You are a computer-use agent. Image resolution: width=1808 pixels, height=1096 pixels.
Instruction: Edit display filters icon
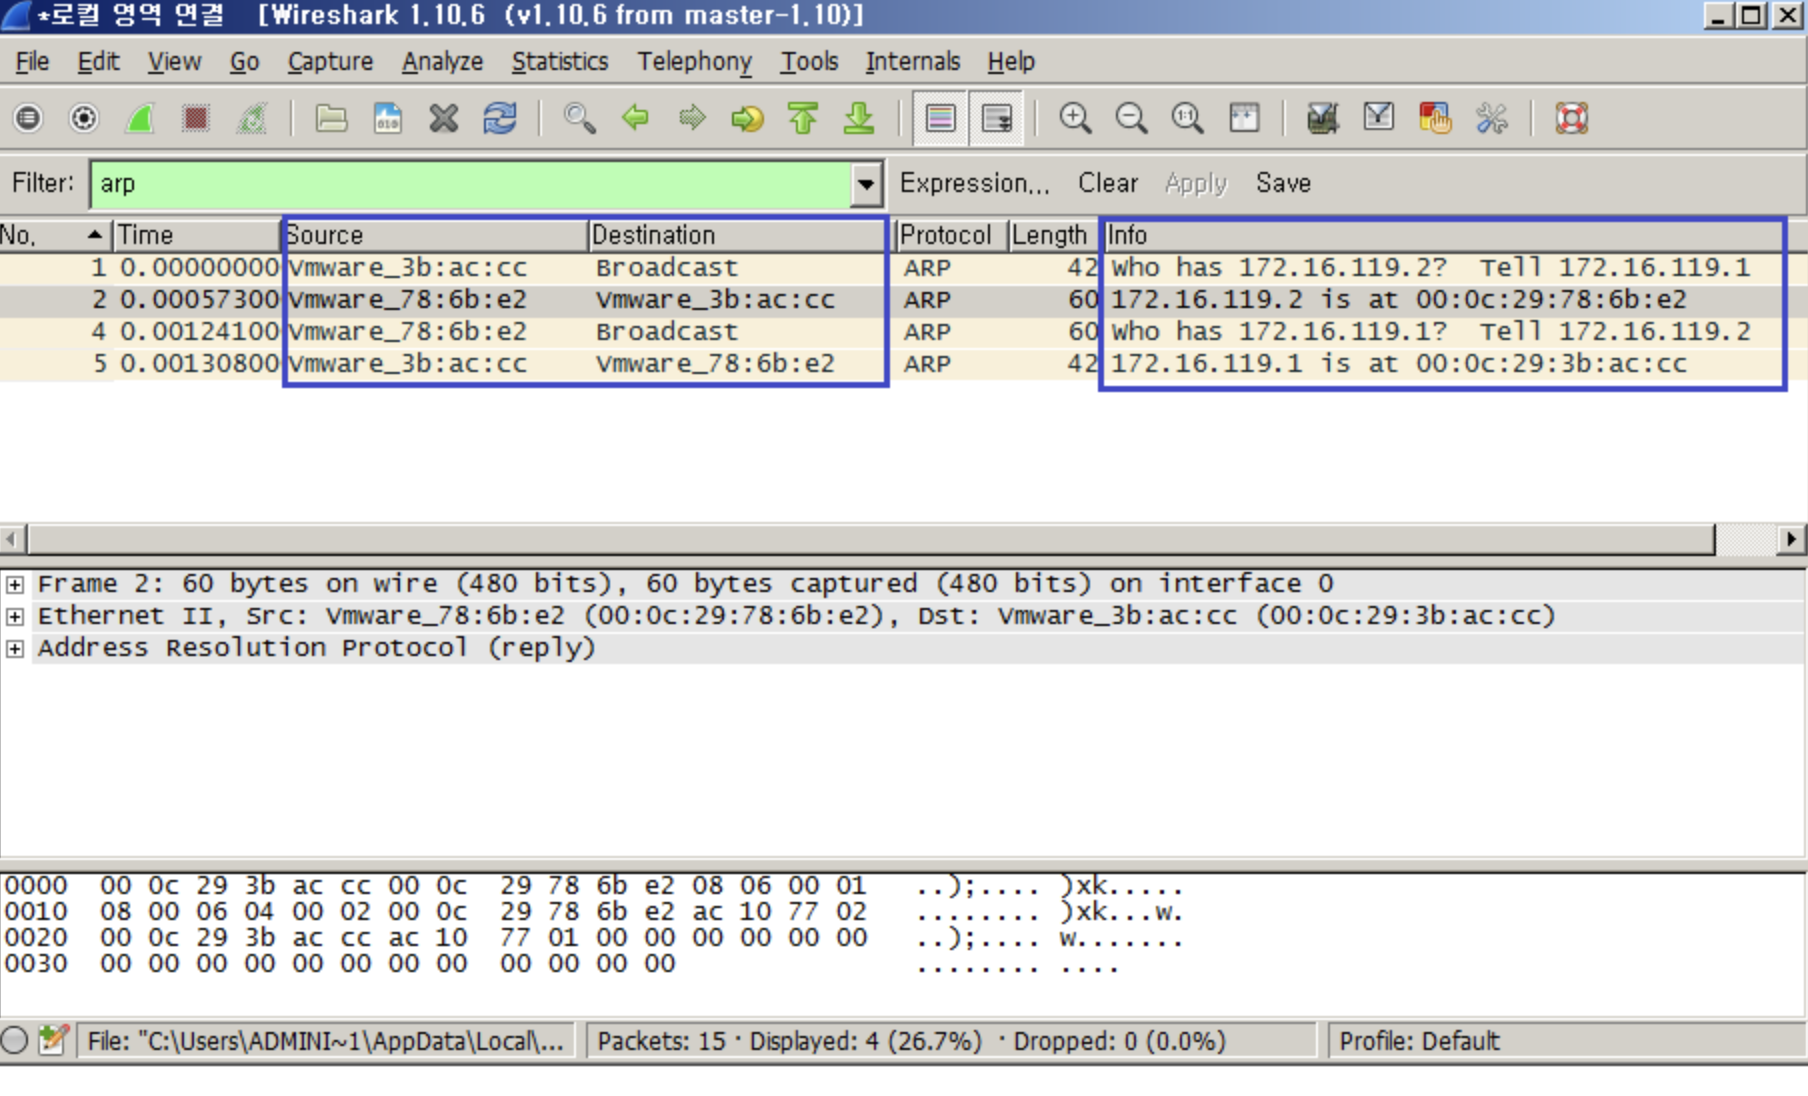1378,118
